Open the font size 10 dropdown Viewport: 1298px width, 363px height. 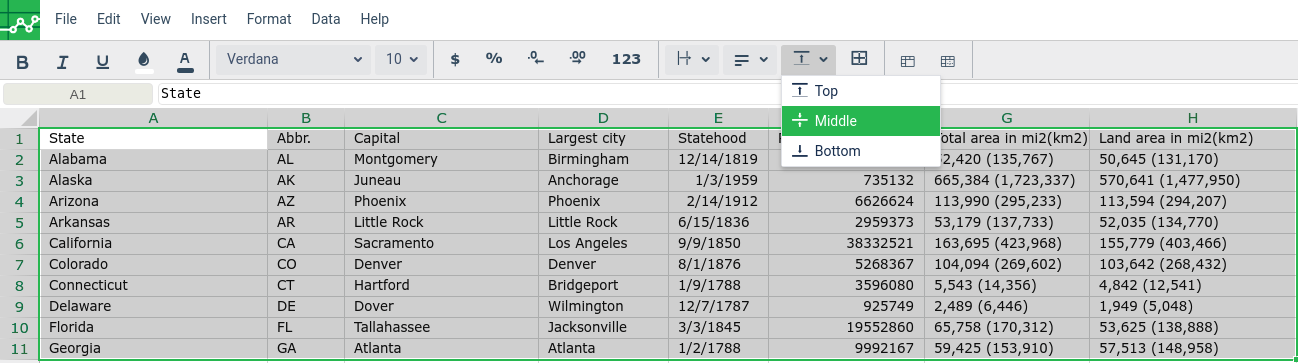tap(401, 59)
